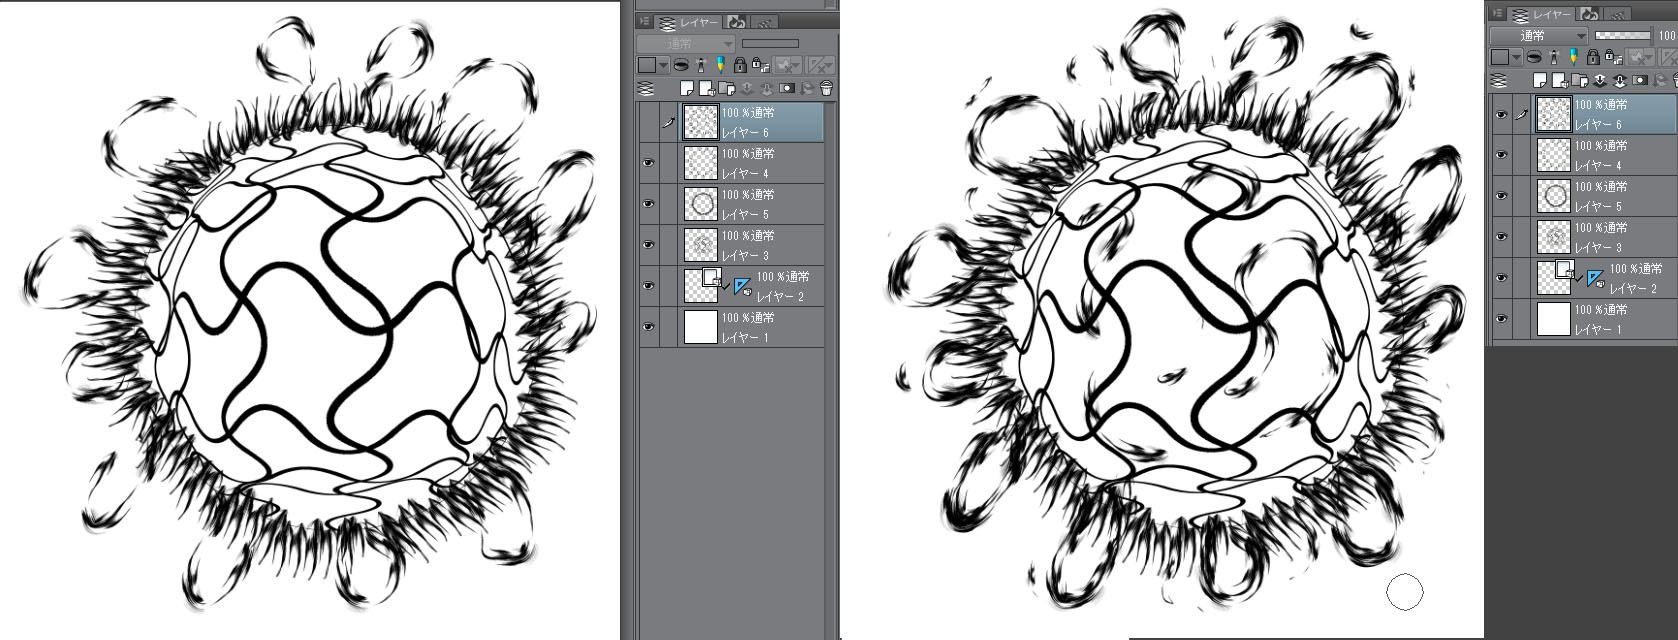This screenshot has width=1678, height=640.
Task: Hide レイヤー 5 in right panel
Action: pos(1501,196)
